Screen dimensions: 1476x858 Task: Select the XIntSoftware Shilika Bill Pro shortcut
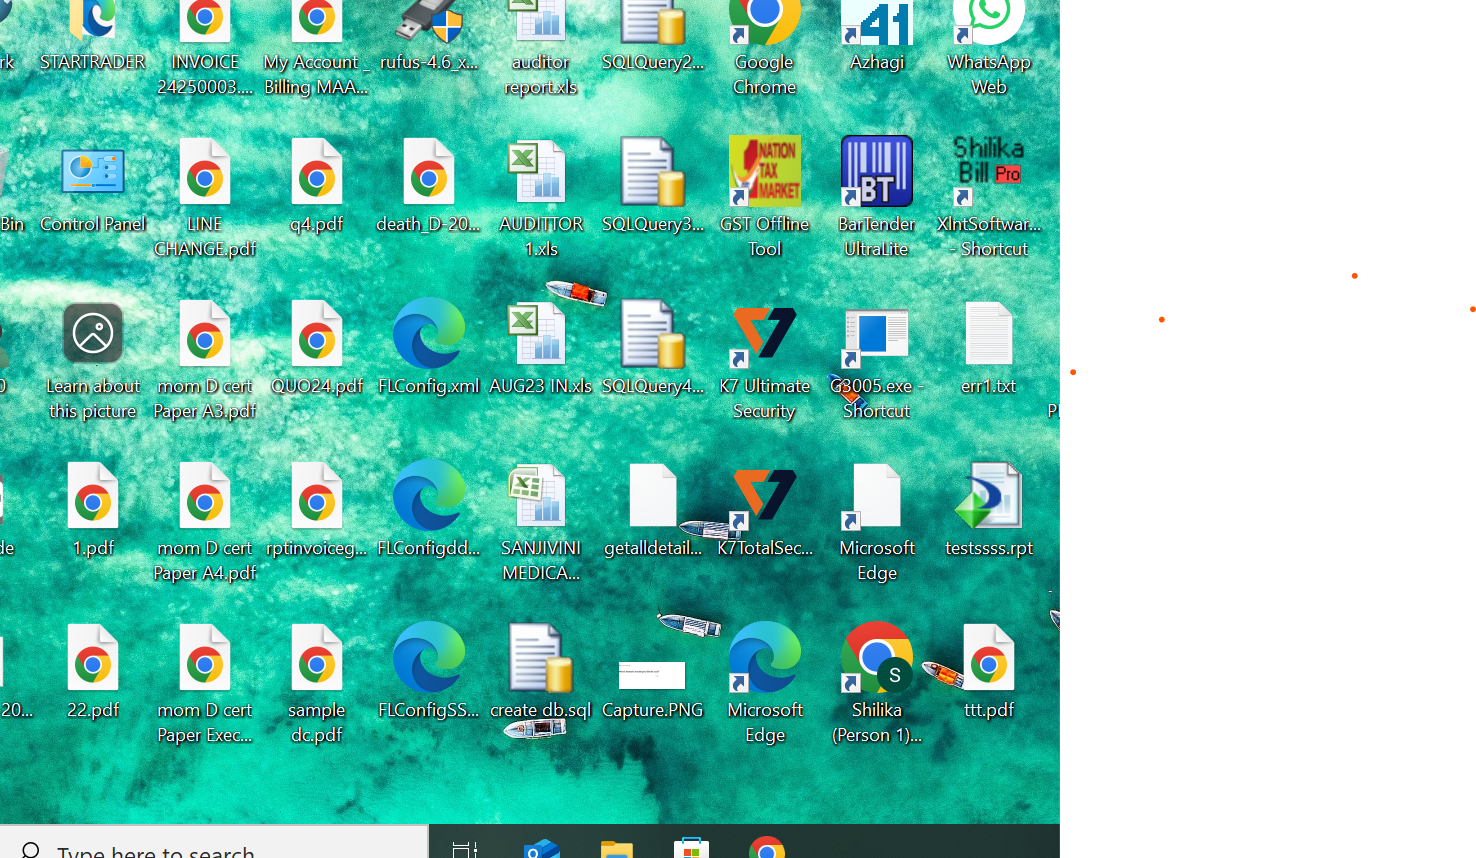click(988, 173)
